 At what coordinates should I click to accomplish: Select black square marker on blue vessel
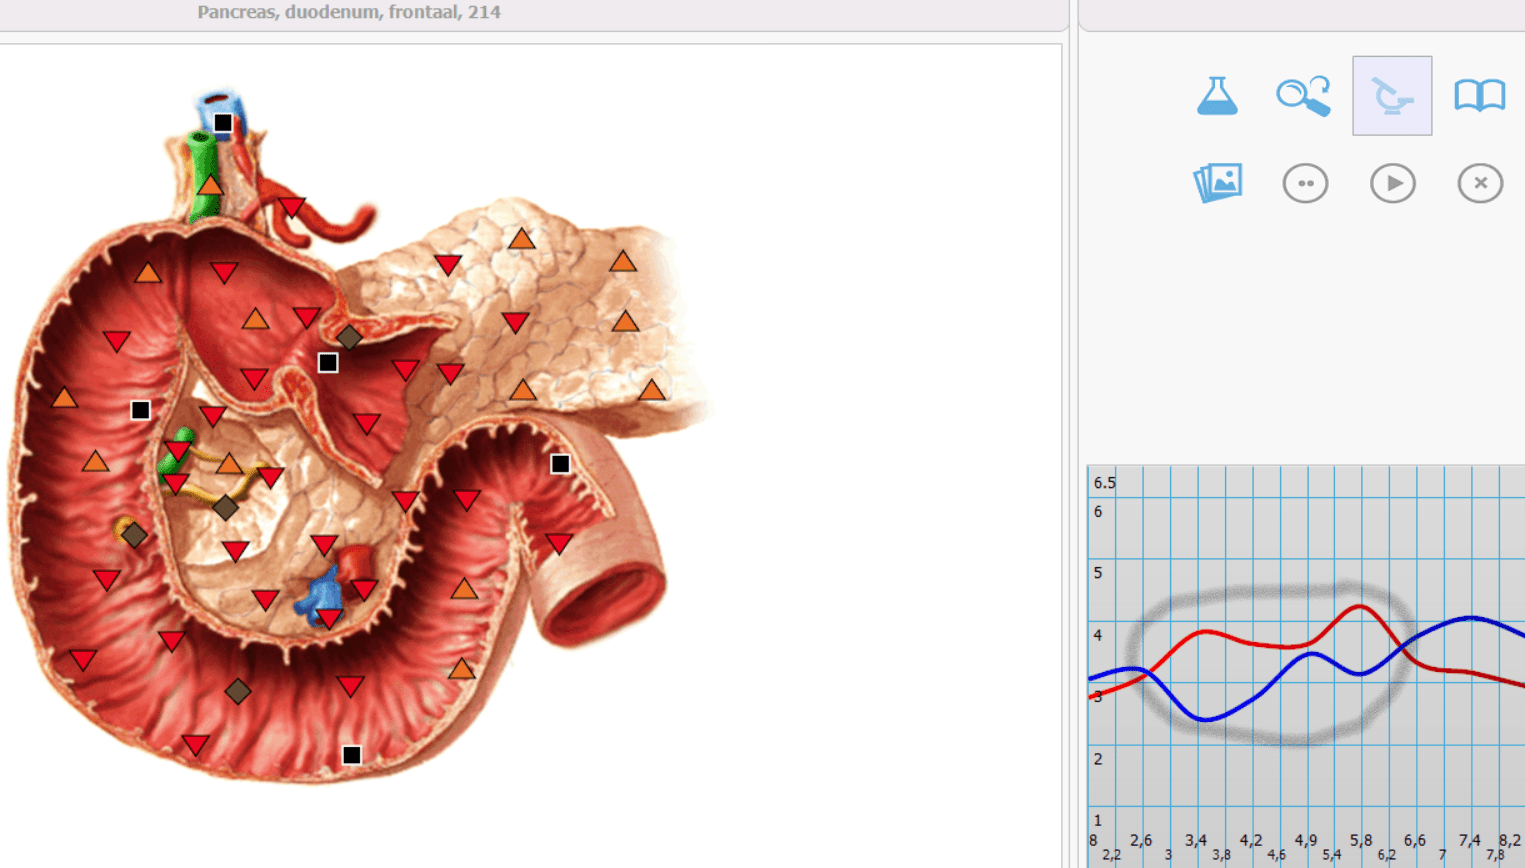pyautogui.click(x=223, y=123)
